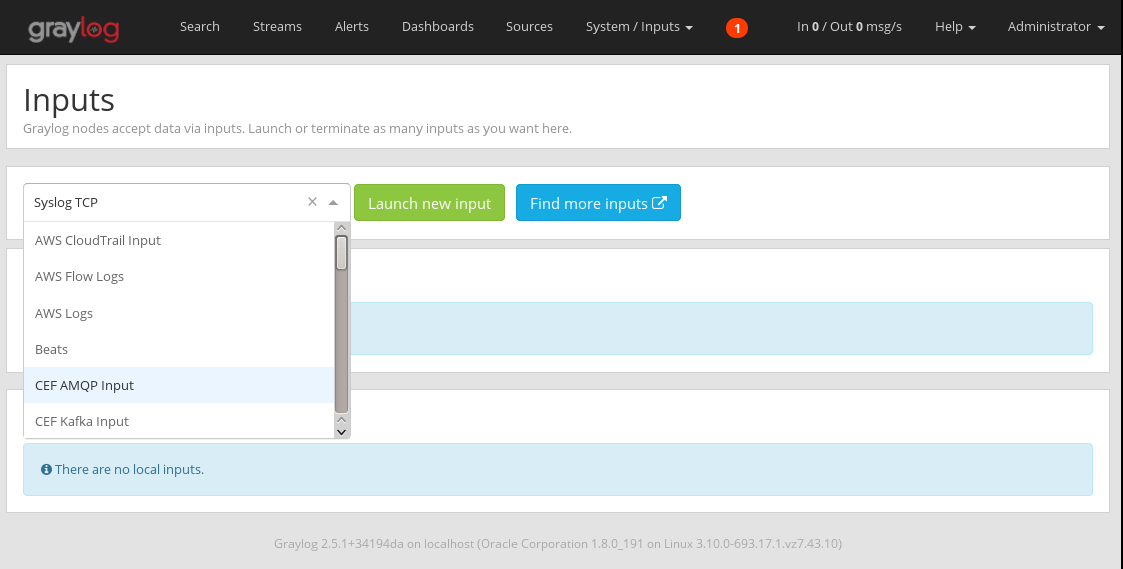
Task: Select AWS CloudTrail Input option
Action: (x=179, y=241)
